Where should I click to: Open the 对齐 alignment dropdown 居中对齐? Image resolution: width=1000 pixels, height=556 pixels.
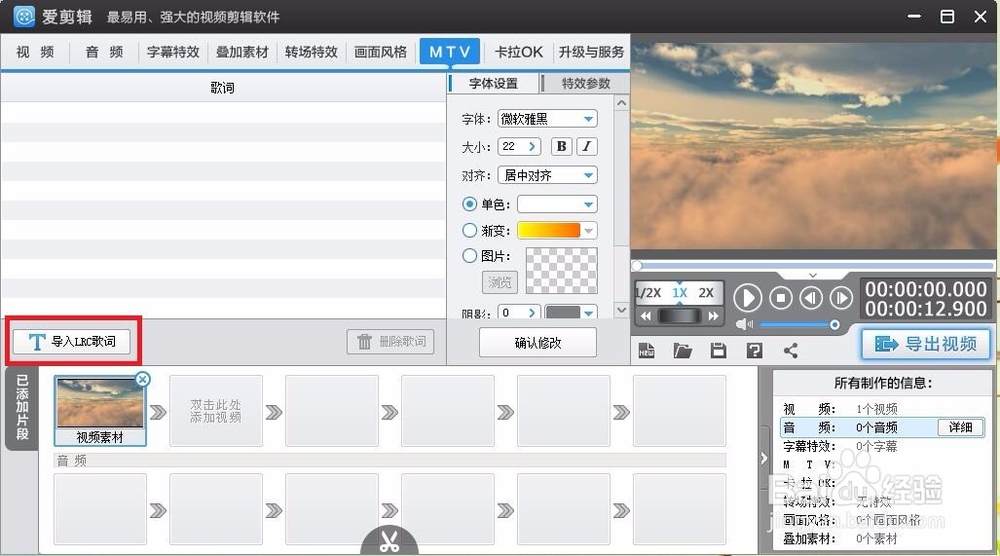tap(547, 175)
